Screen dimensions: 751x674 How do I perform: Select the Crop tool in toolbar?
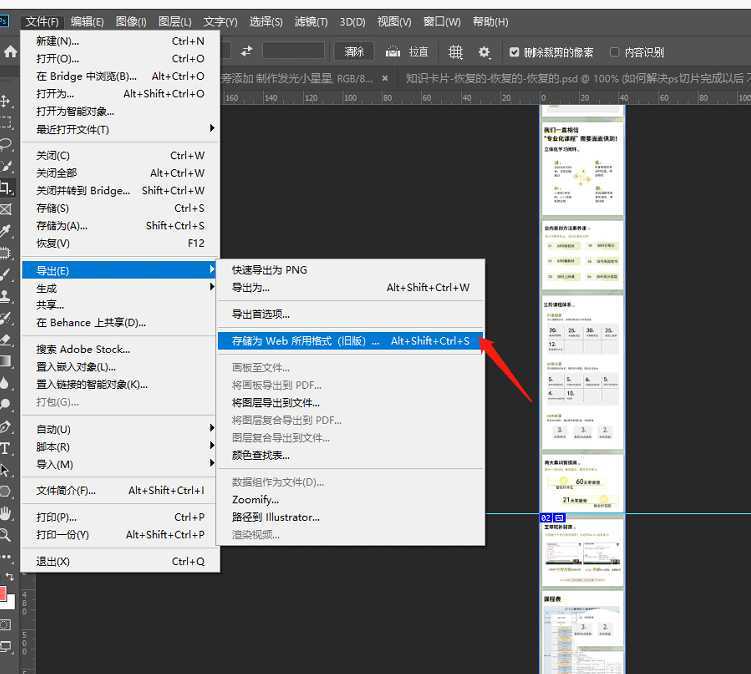pos(6,188)
